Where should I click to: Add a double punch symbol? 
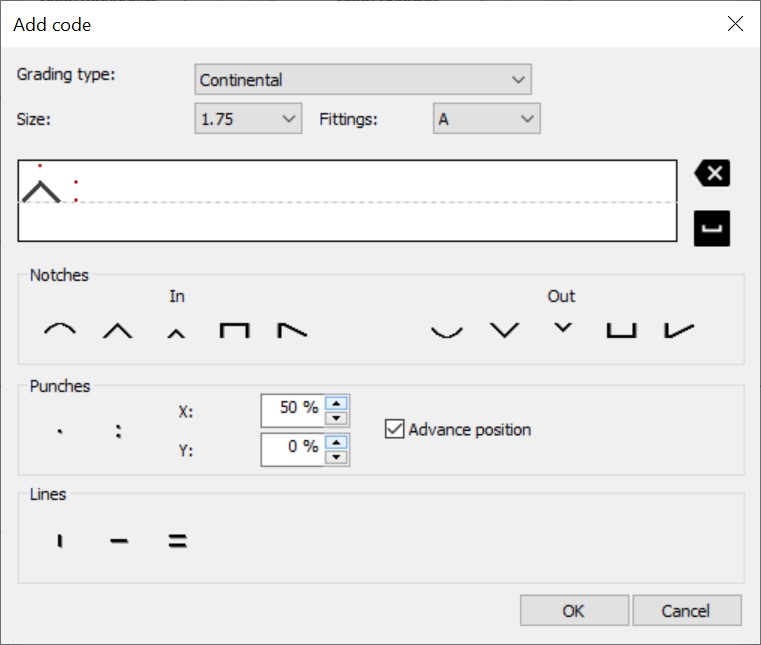coord(118,431)
